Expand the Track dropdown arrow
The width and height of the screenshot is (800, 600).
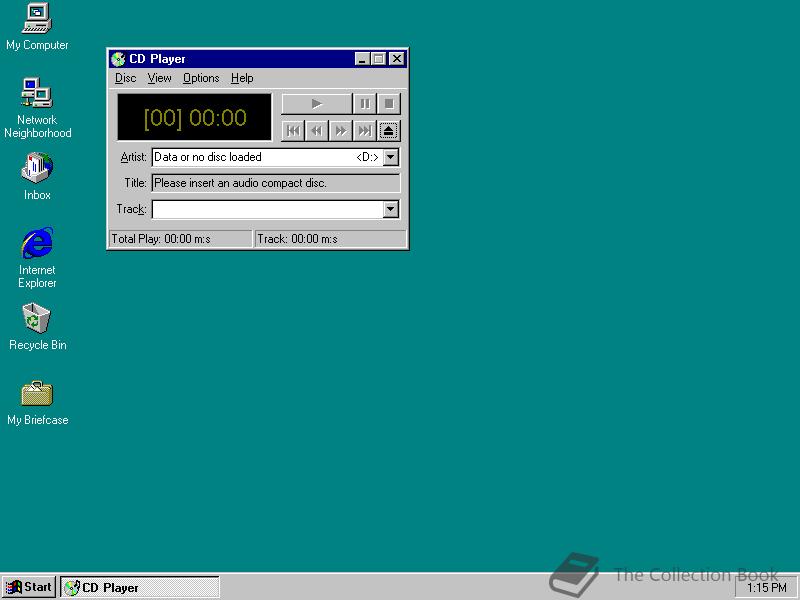(x=391, y=209)
